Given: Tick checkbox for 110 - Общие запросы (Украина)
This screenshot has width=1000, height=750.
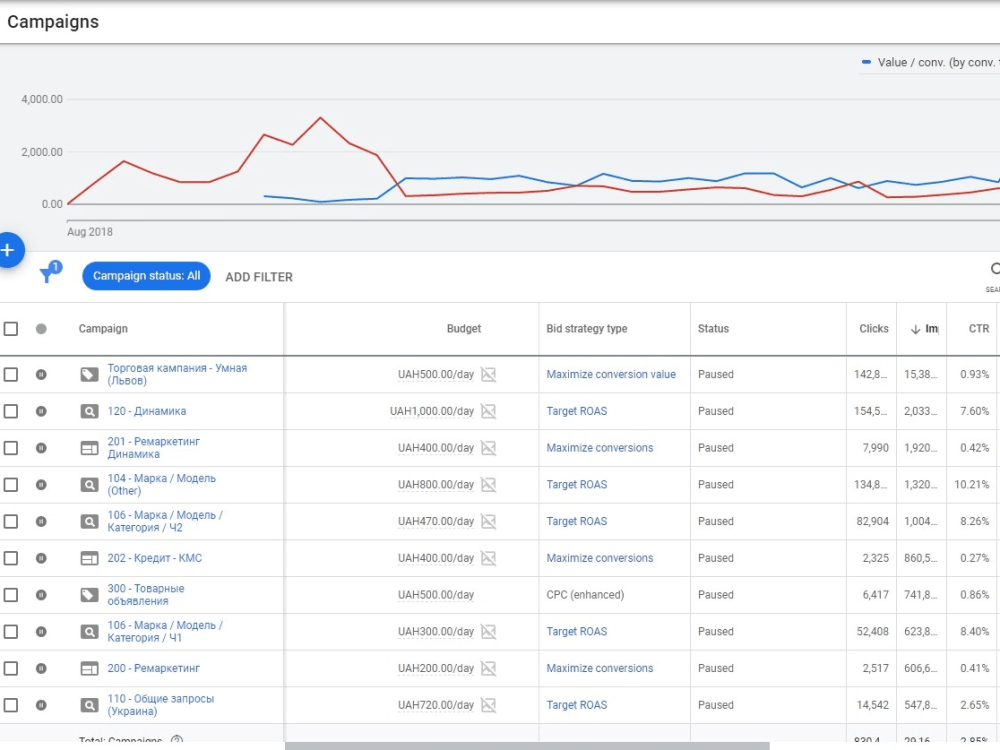Looking at the screenshot, I should click(x=11, y=705).
